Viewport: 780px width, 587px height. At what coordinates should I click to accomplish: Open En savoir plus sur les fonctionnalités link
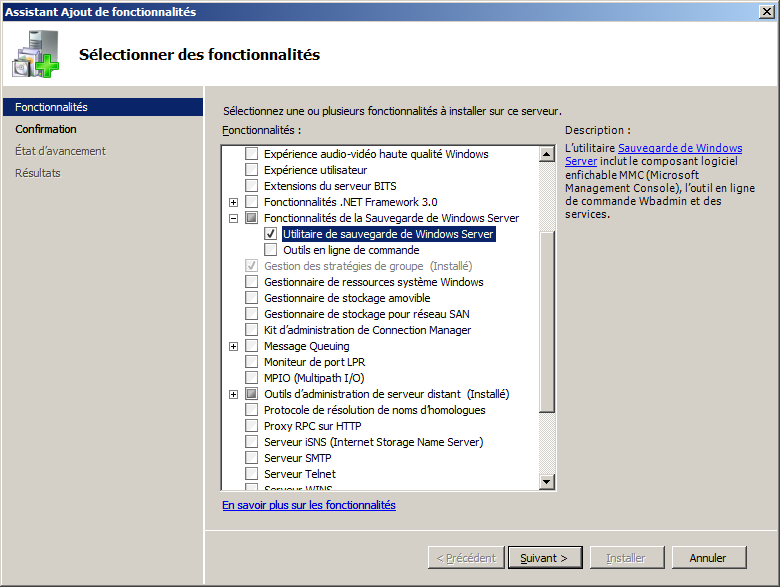point(309,505)
